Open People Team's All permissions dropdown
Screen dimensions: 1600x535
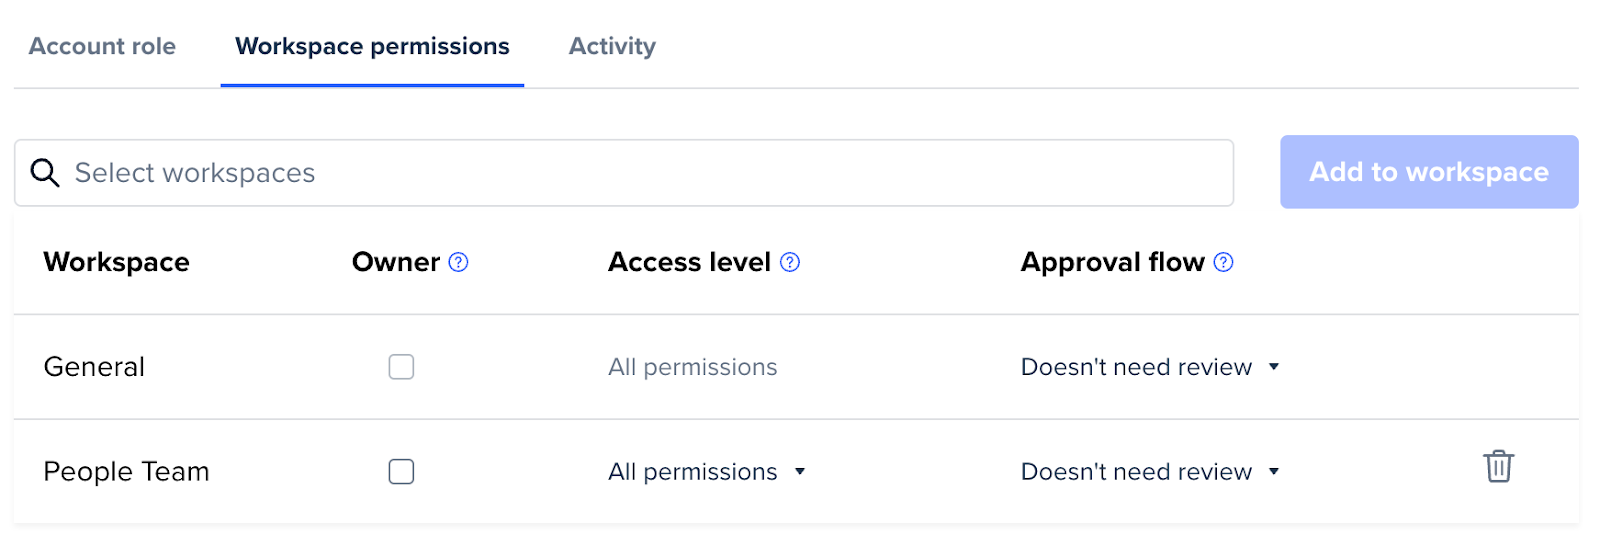[707, 472]
